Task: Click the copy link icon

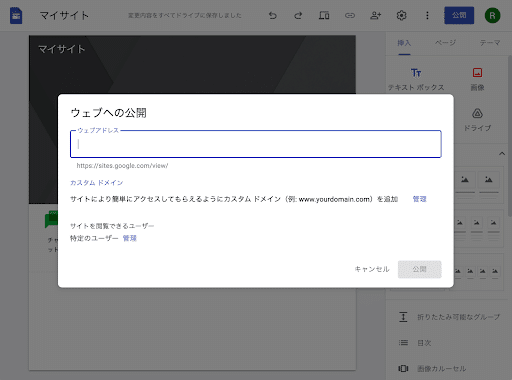Action: click(350, 15)
